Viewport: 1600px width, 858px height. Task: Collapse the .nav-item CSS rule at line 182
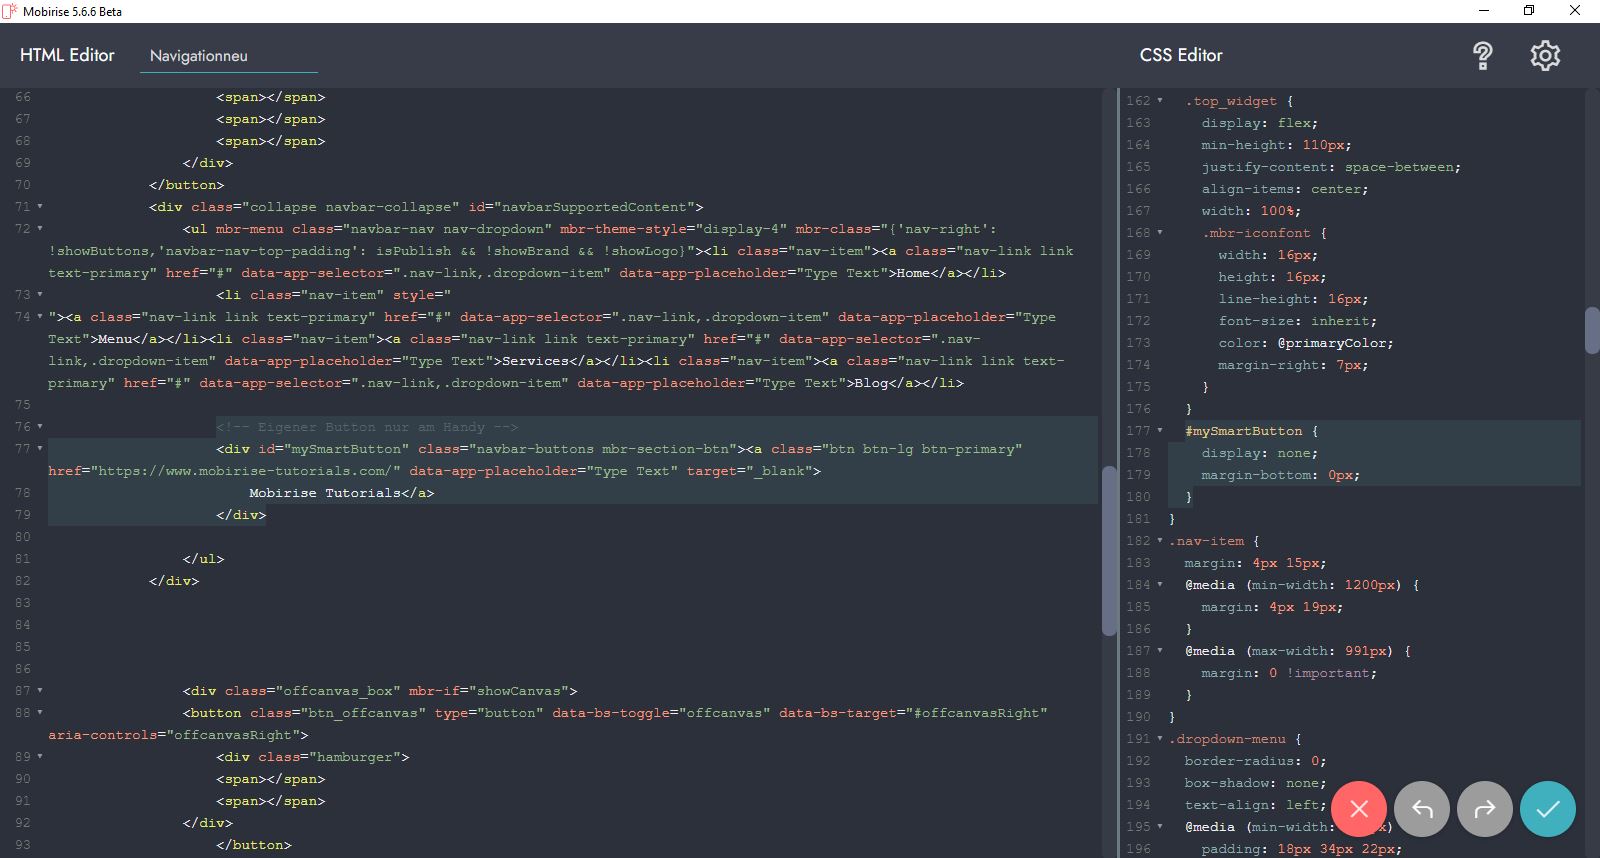click(x=1160, y=541)
